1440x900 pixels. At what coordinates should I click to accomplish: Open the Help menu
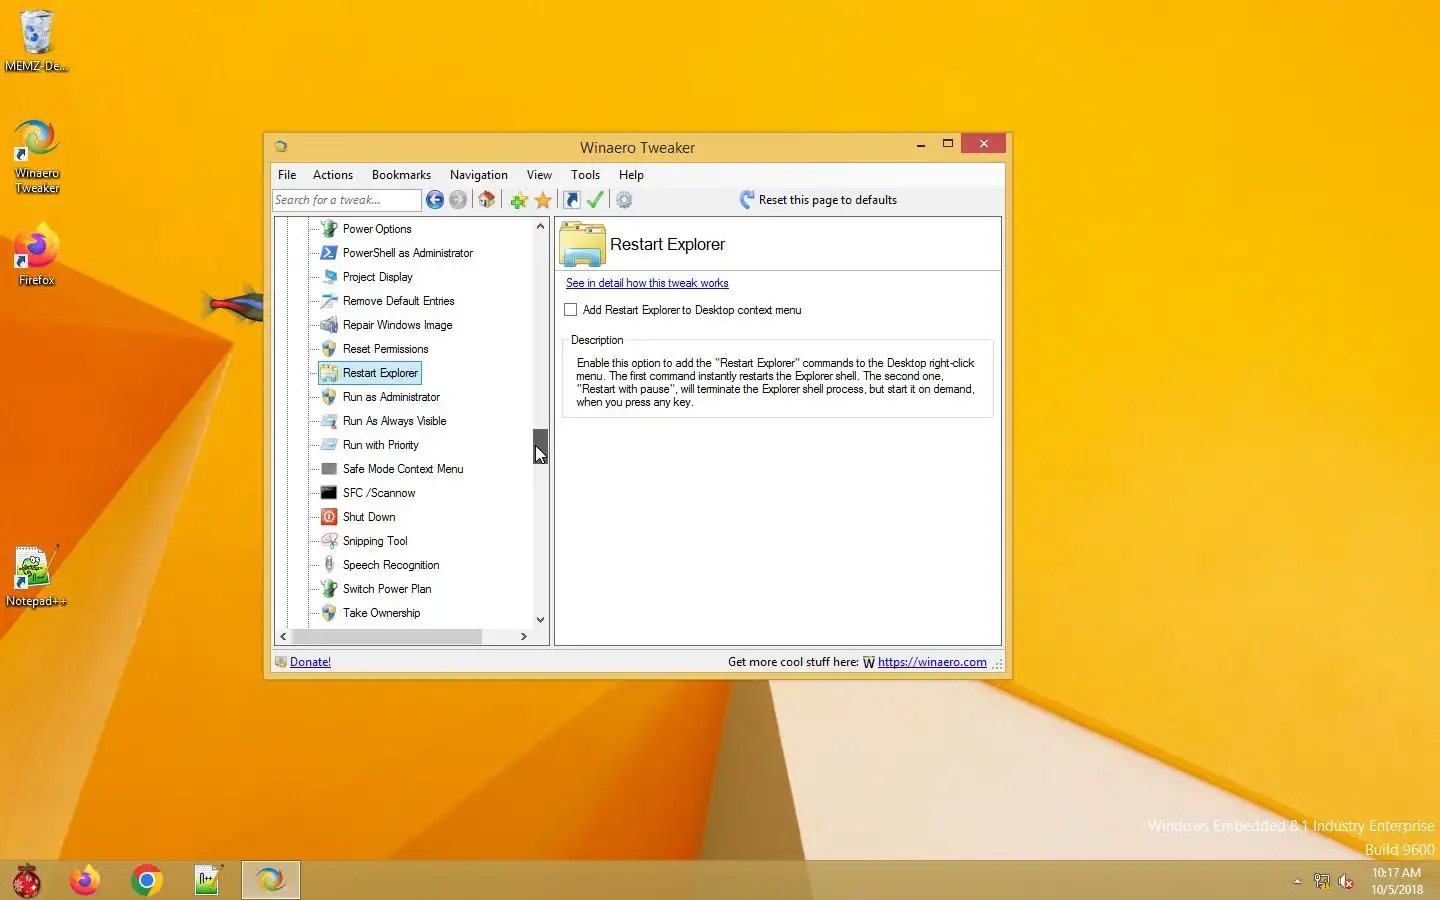[631, 175]
